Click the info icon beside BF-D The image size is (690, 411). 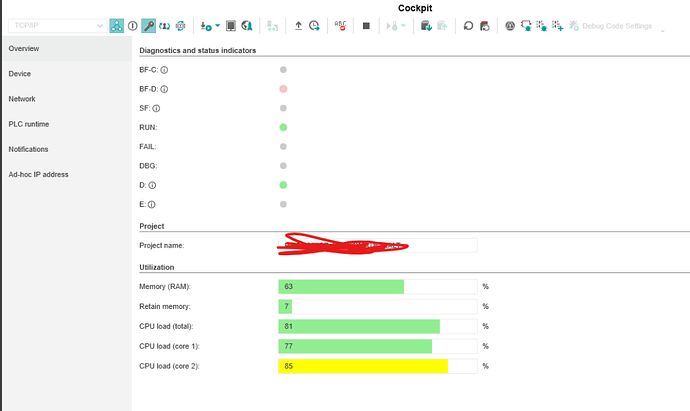(x=164, y=89)
